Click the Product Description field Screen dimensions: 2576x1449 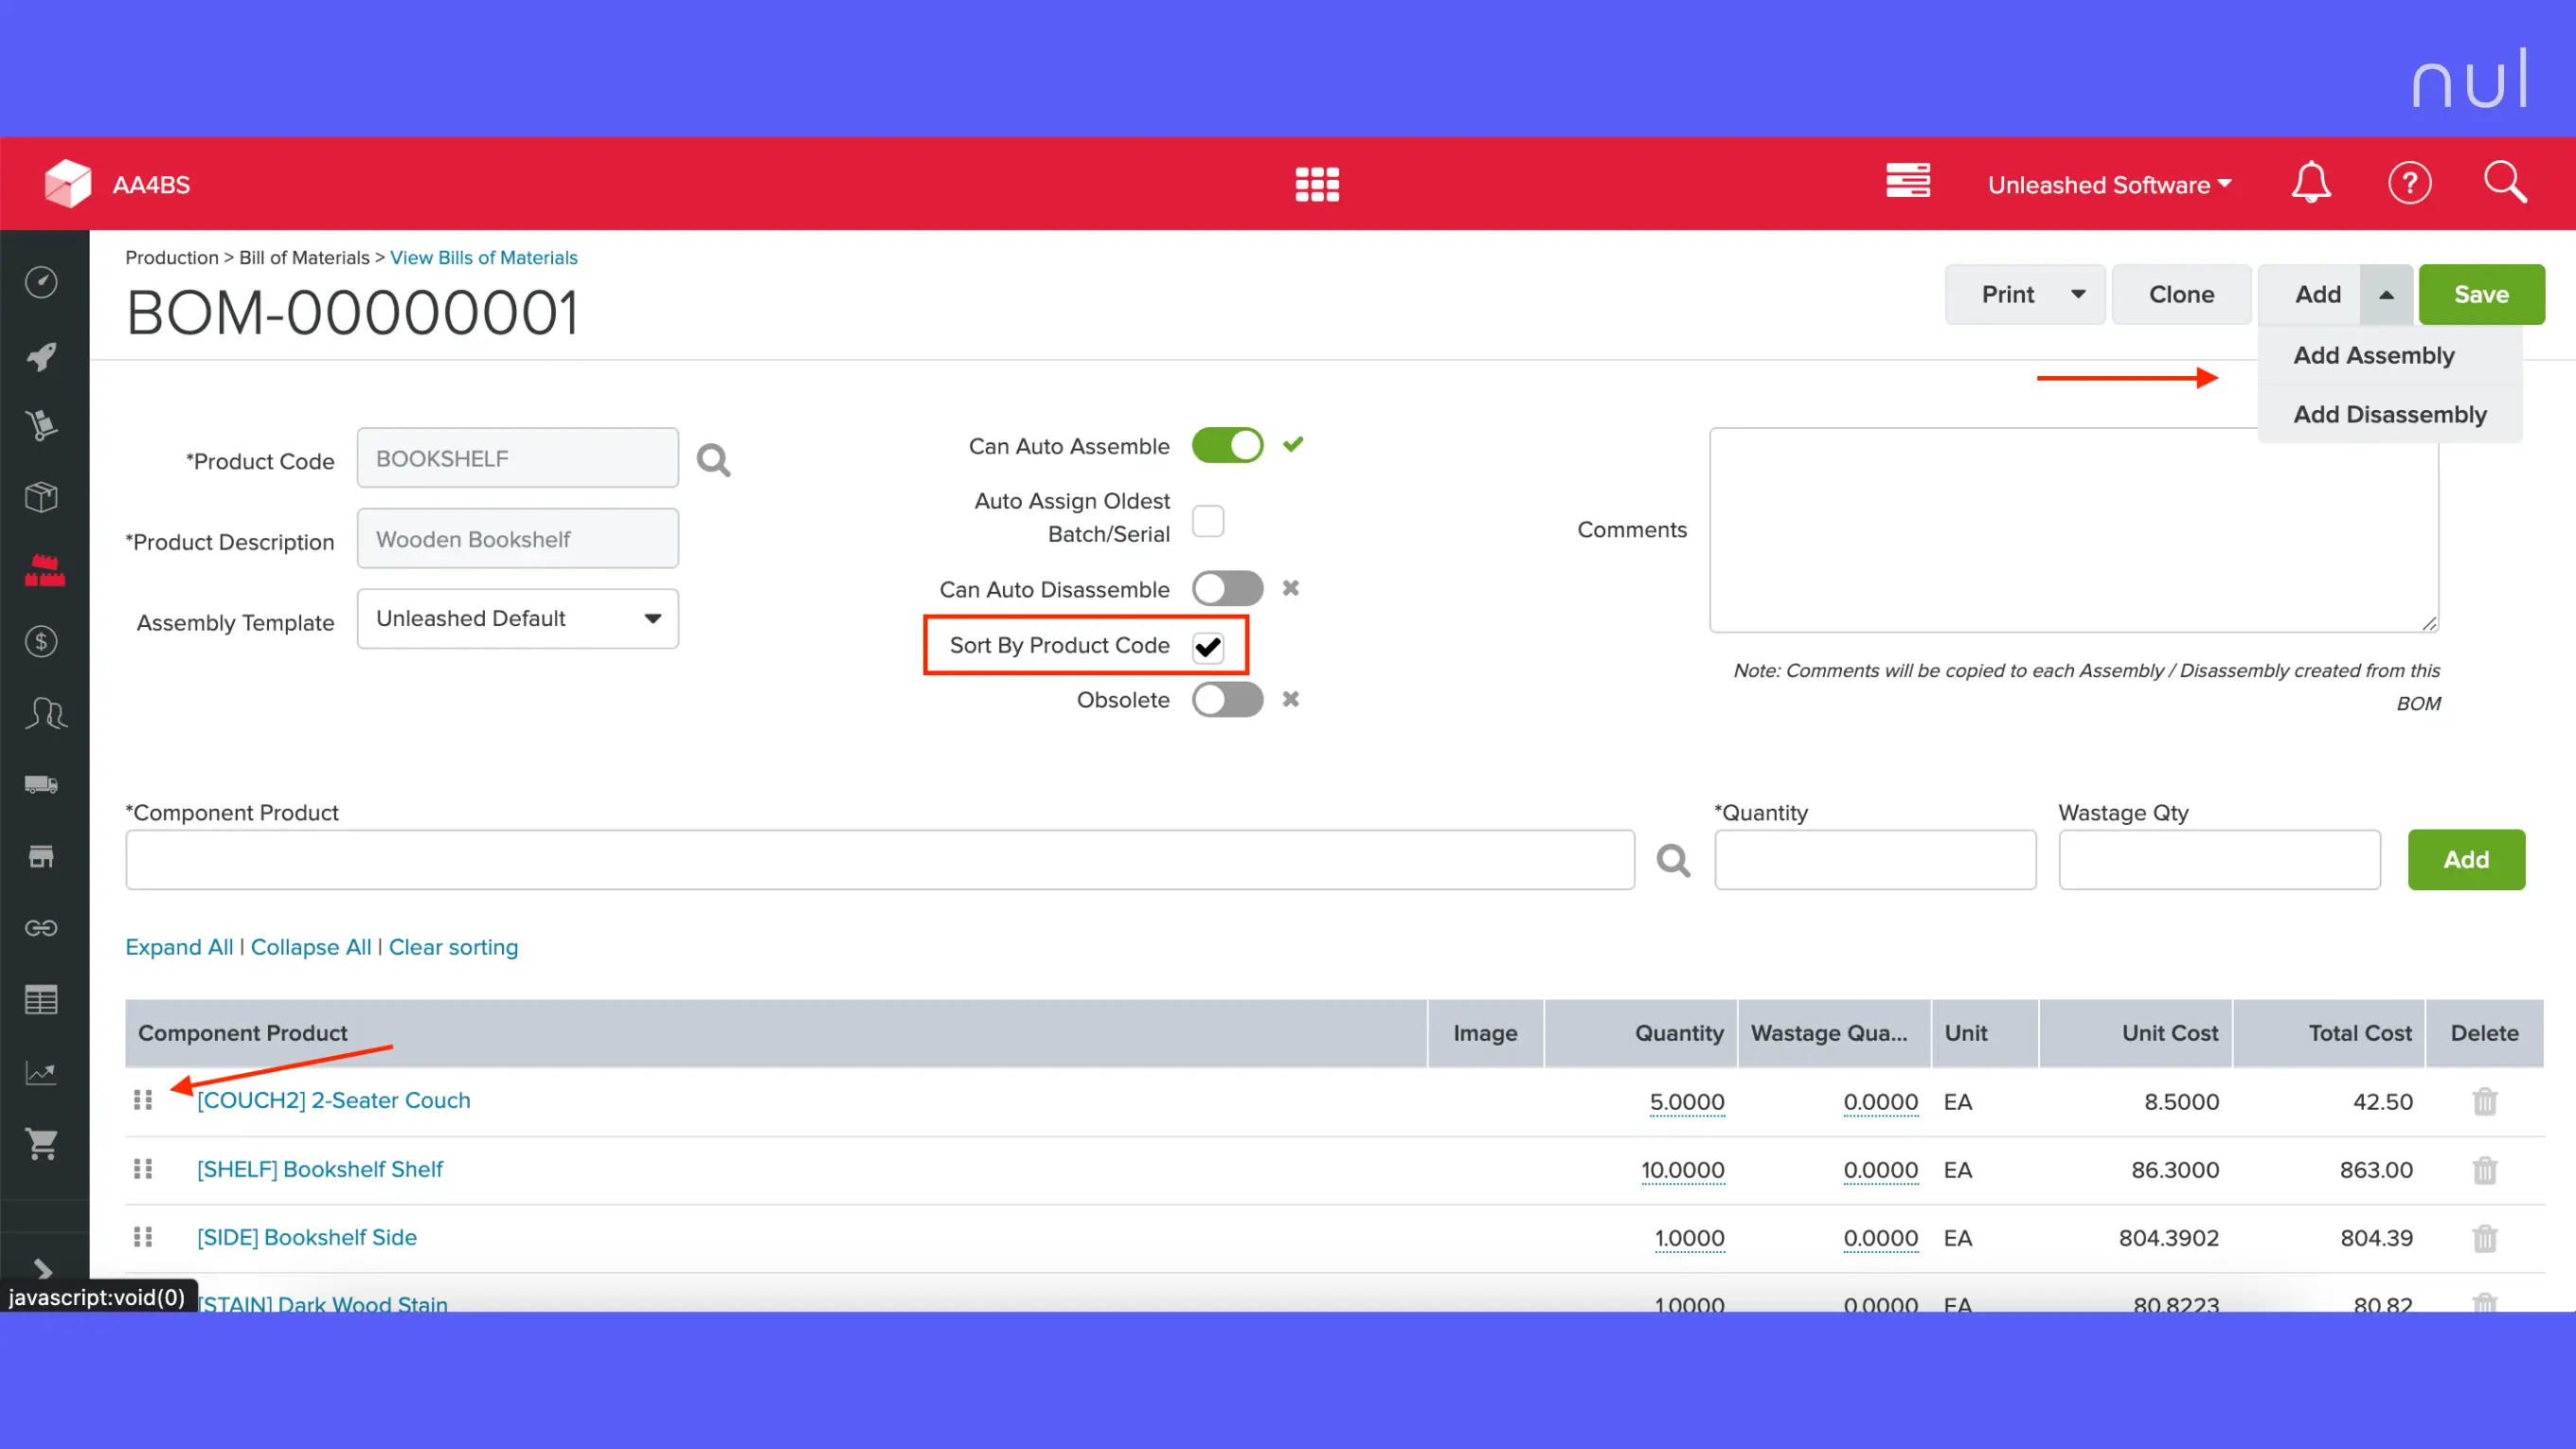(518, 539)
